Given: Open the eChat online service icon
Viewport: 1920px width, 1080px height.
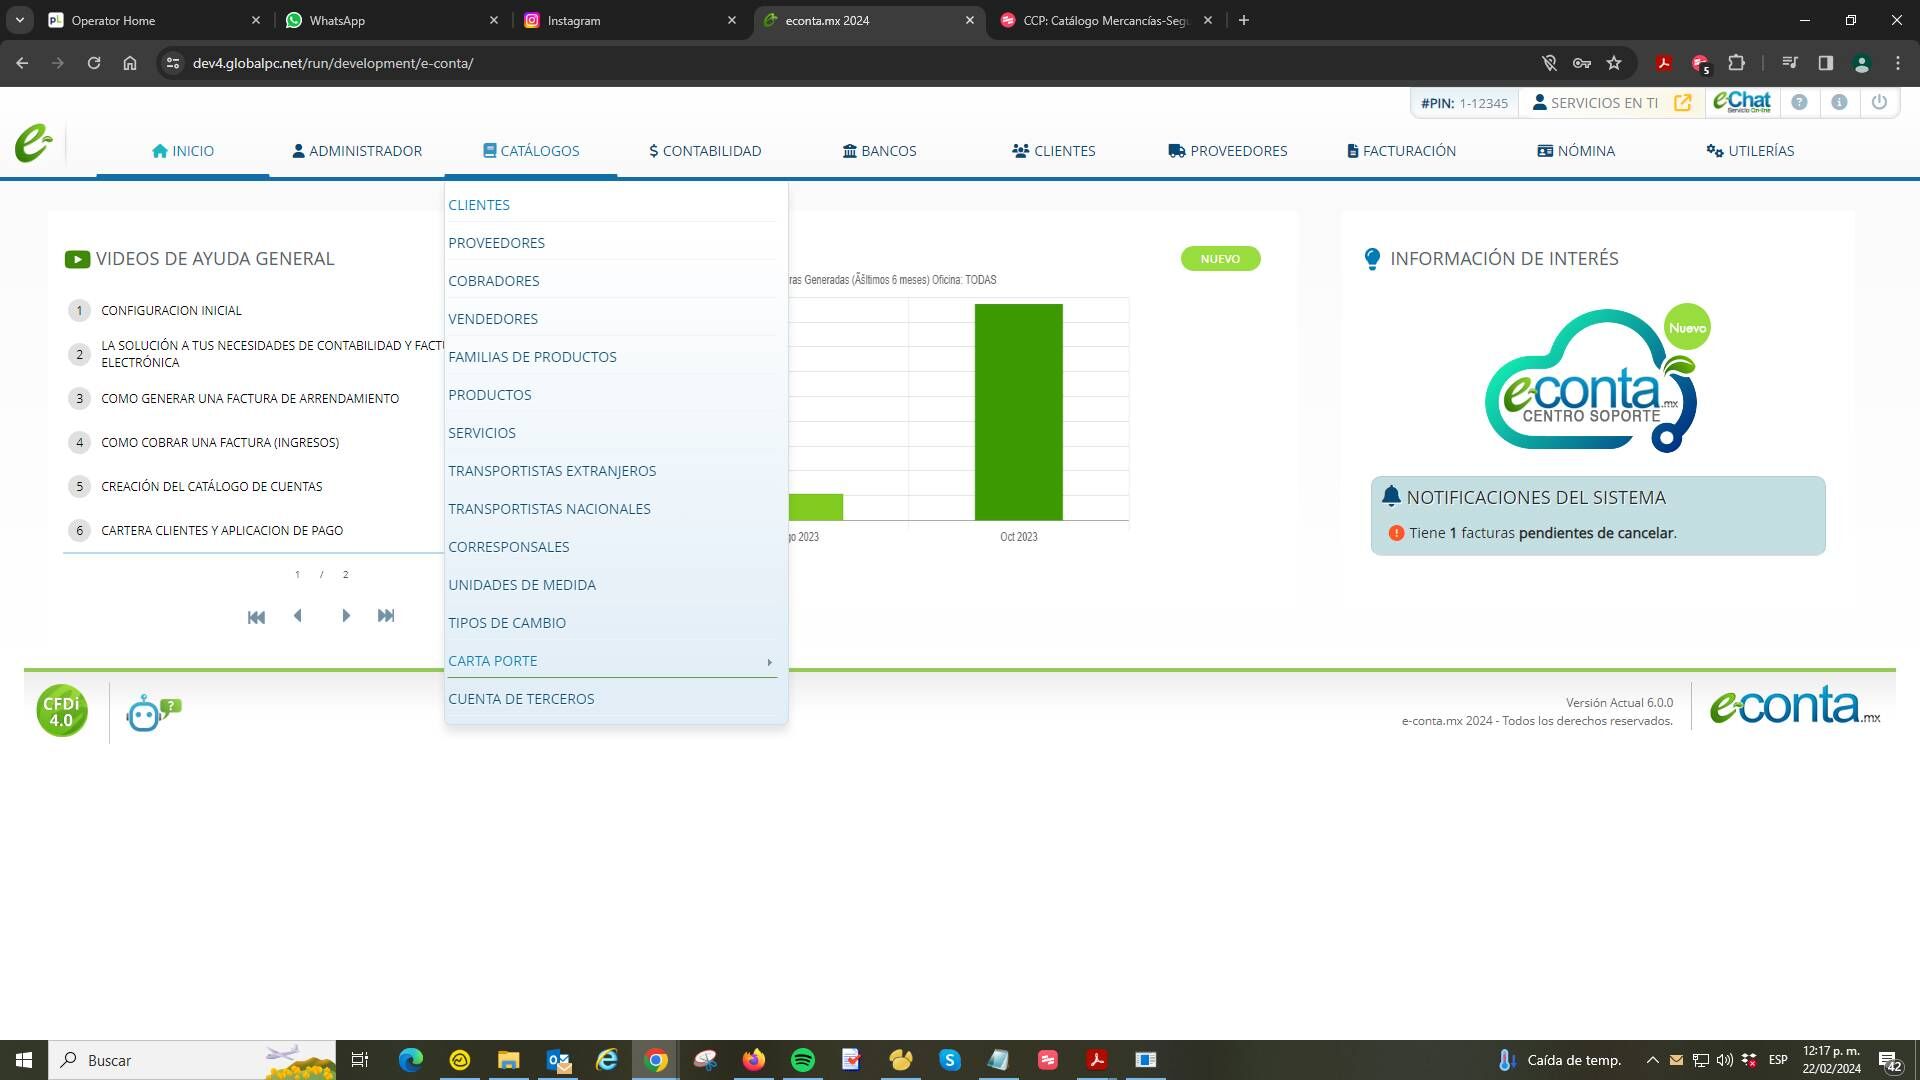Looking at the screenshot, I should coord(1741,102).
